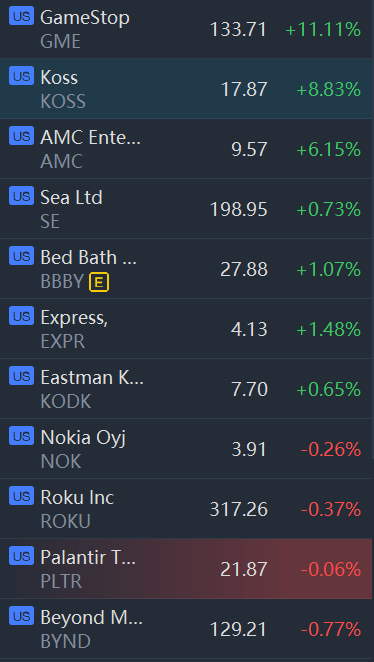Click the US badge beside GameStop

(21, 16)
